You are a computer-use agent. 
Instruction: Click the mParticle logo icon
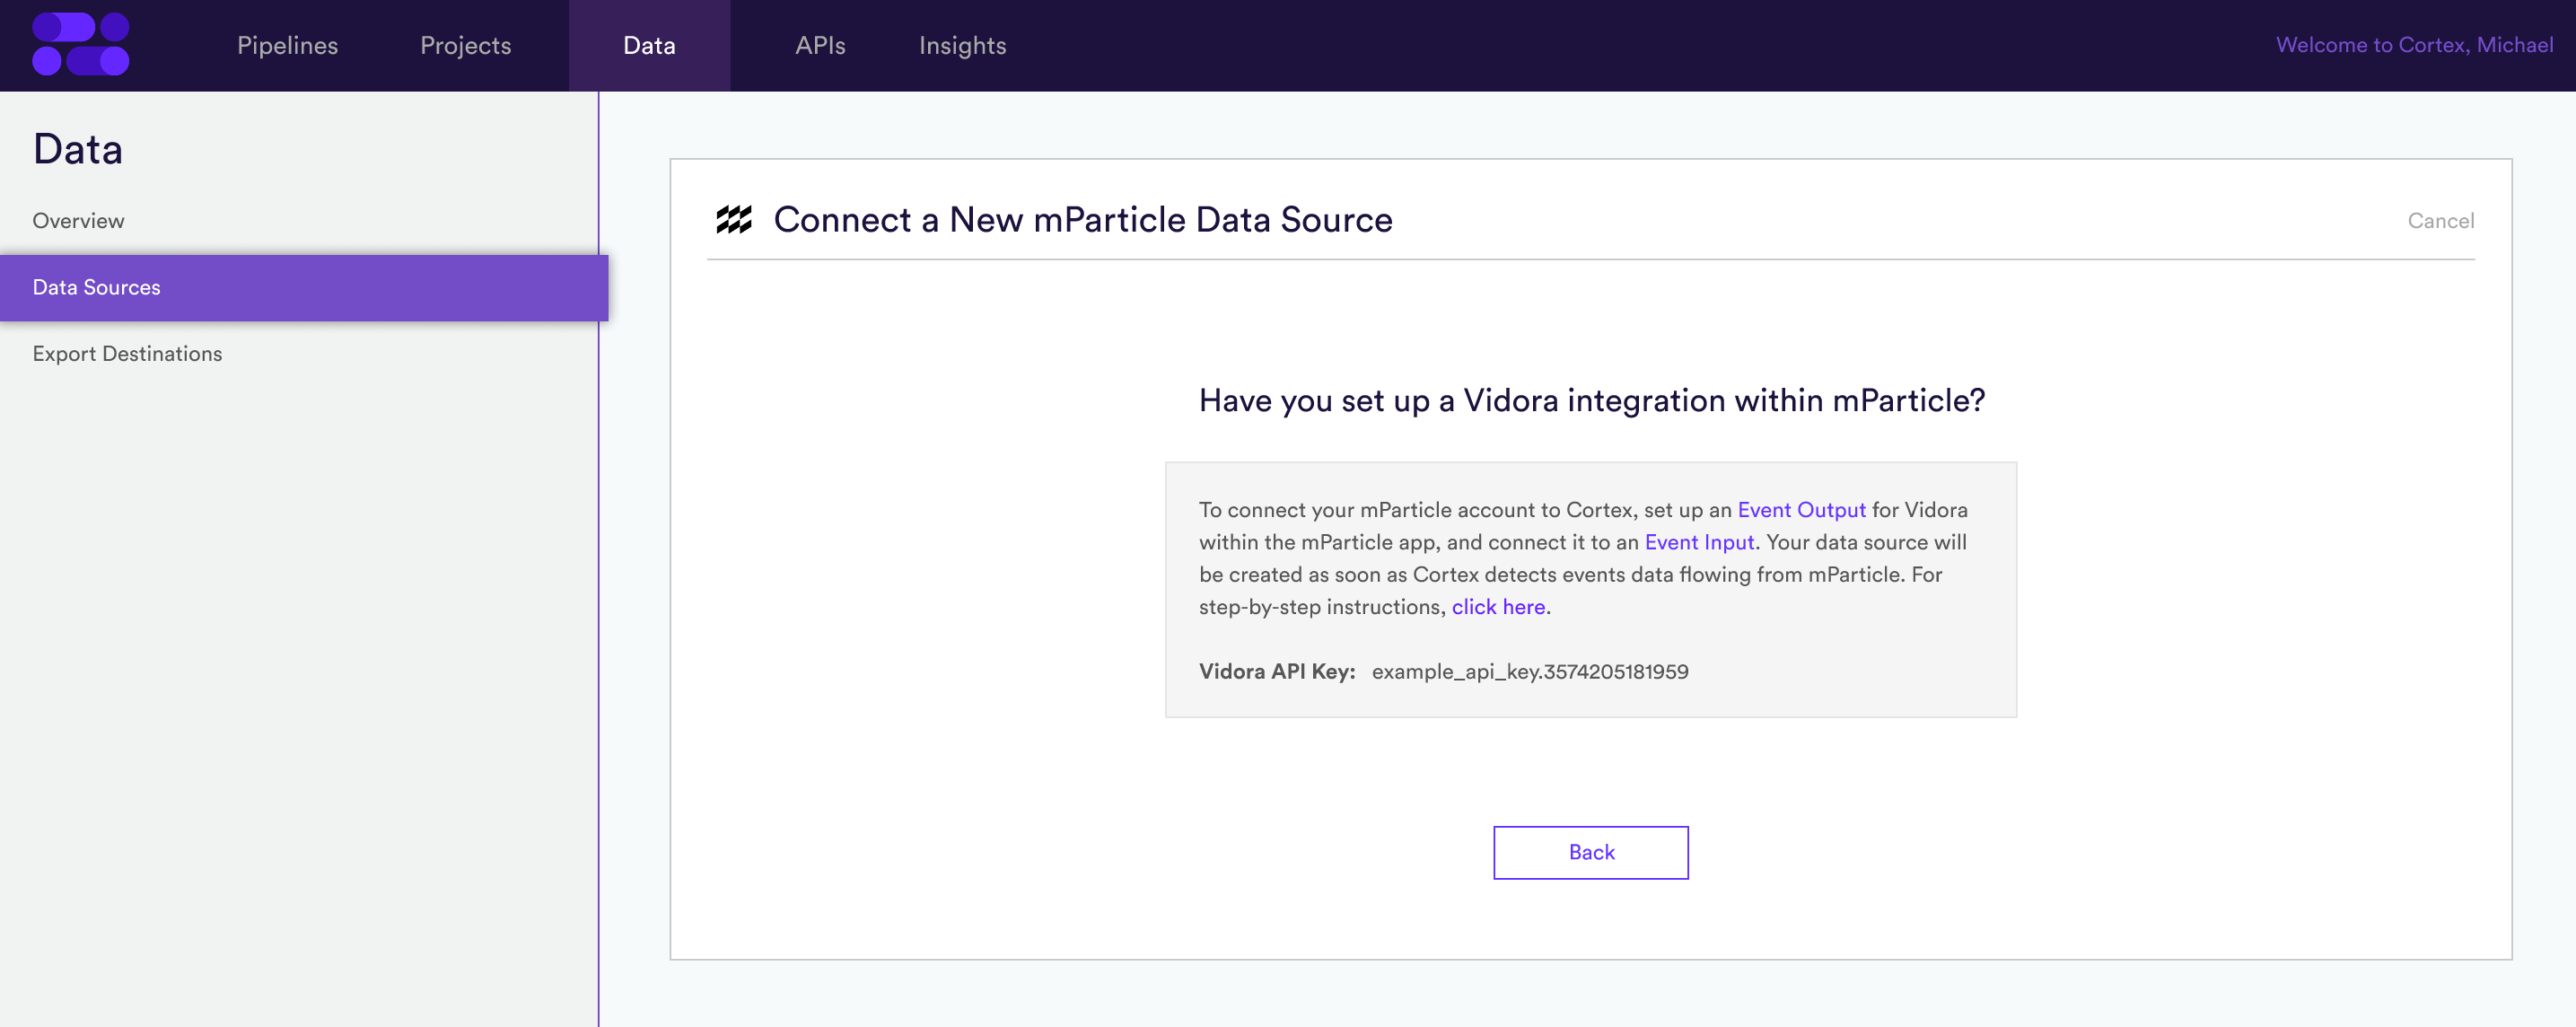[x=734, y=220]
